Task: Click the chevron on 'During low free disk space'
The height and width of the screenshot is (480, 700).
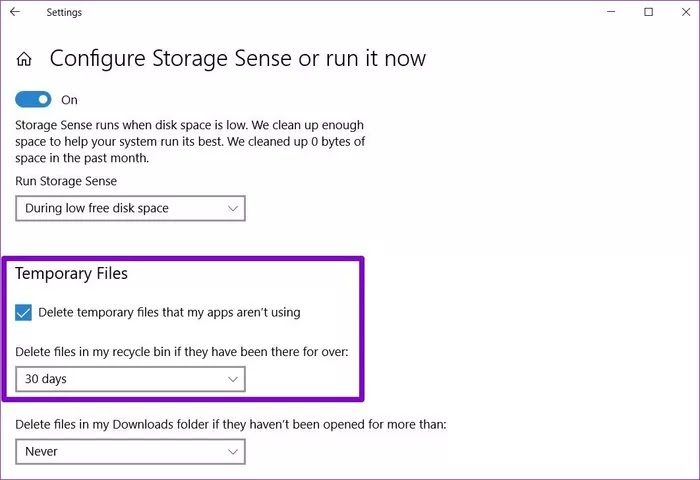Action: (233, 208)
